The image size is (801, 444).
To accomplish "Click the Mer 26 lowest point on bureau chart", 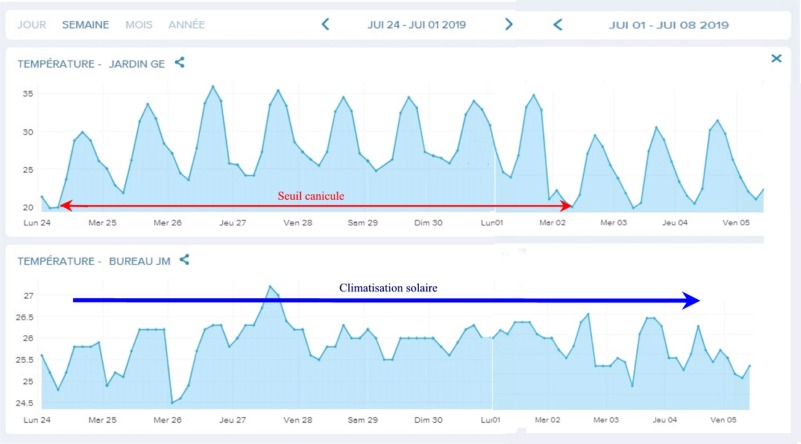I will pos(172,403).
